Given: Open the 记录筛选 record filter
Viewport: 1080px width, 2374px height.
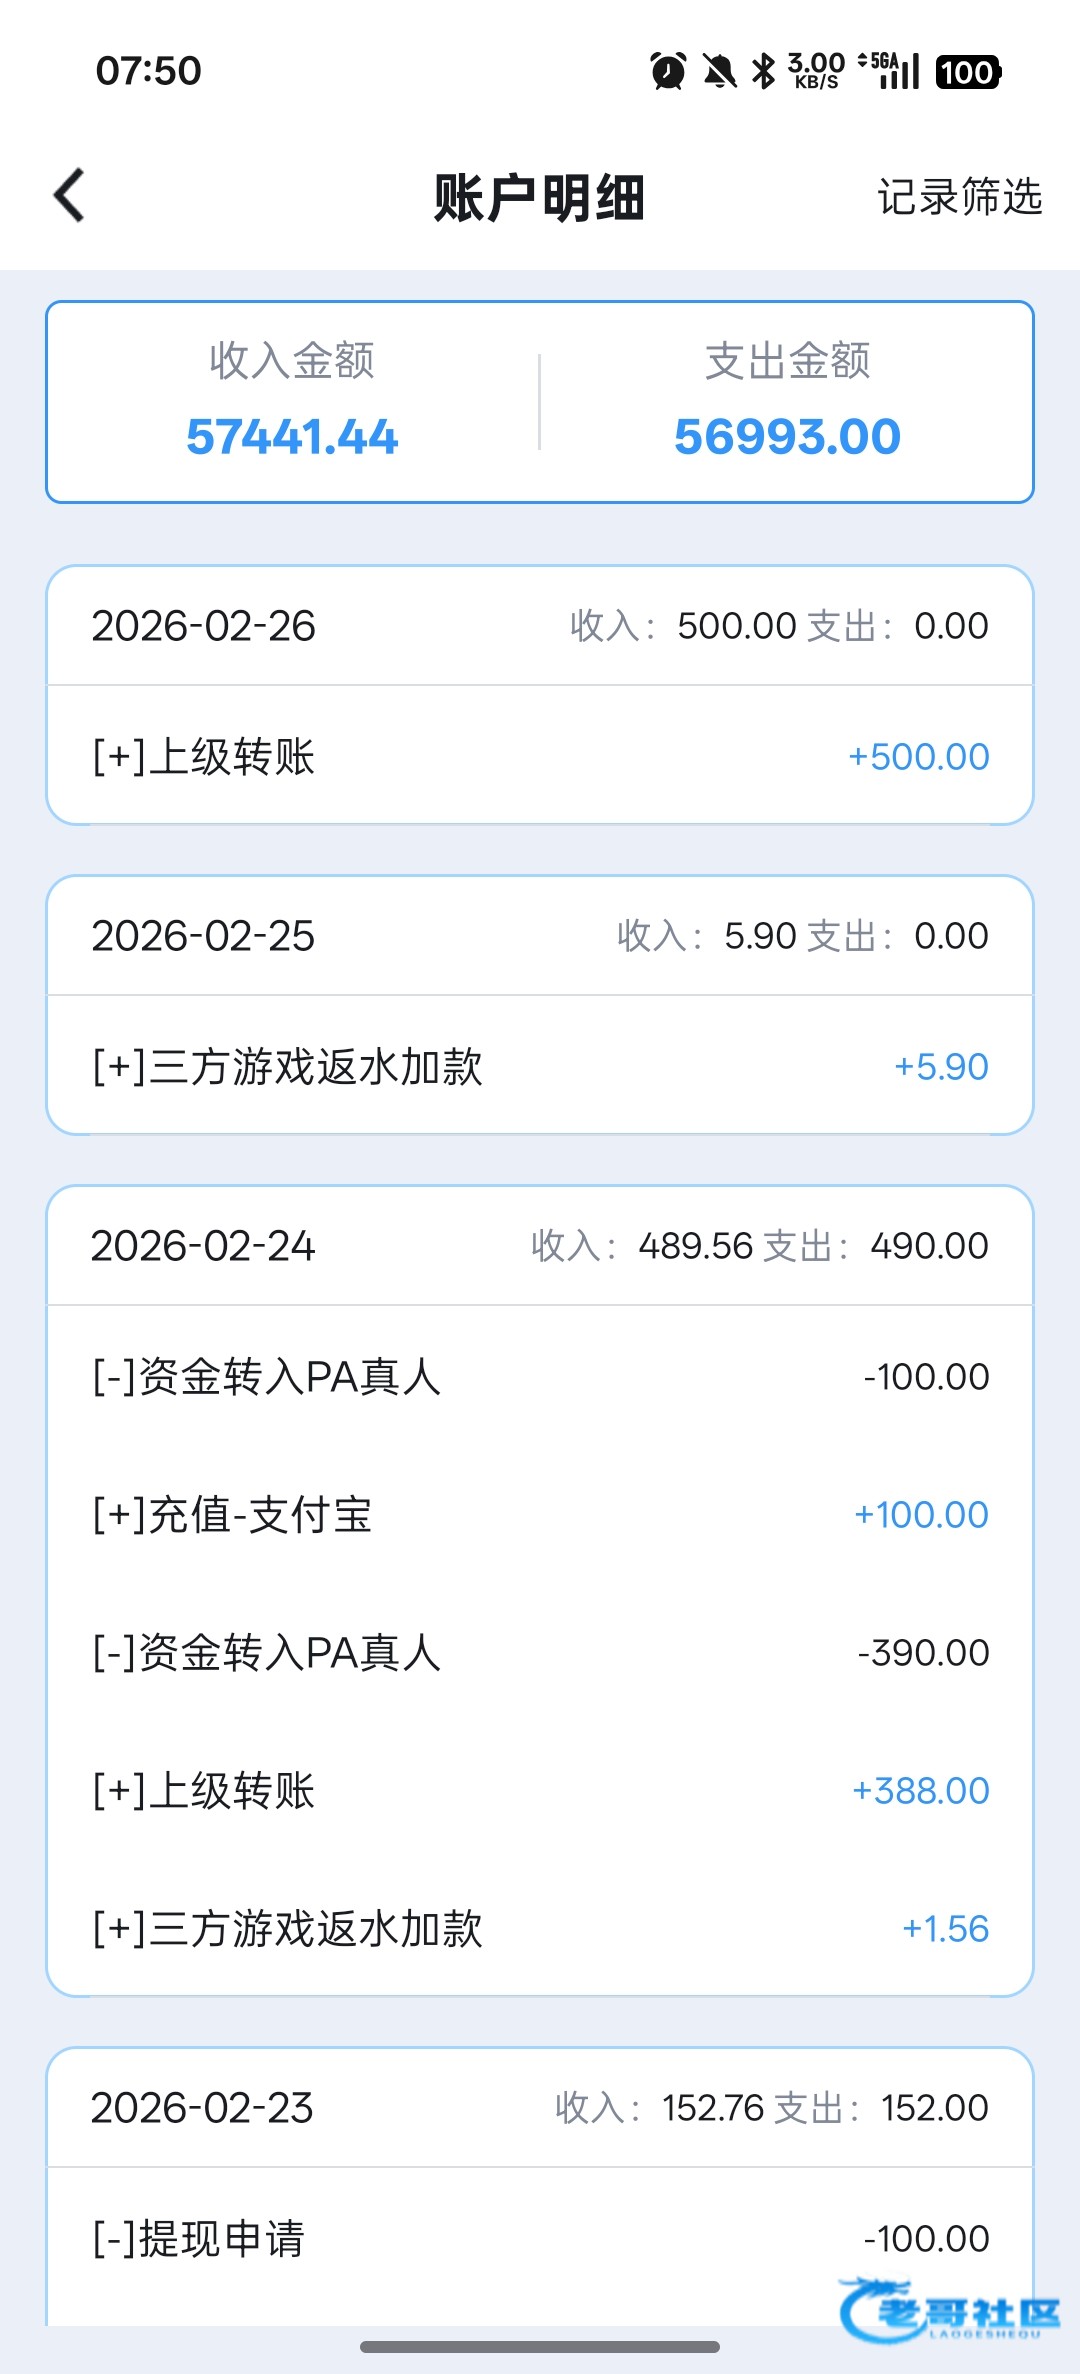Looking at the screenshot, I should (959, 197).
